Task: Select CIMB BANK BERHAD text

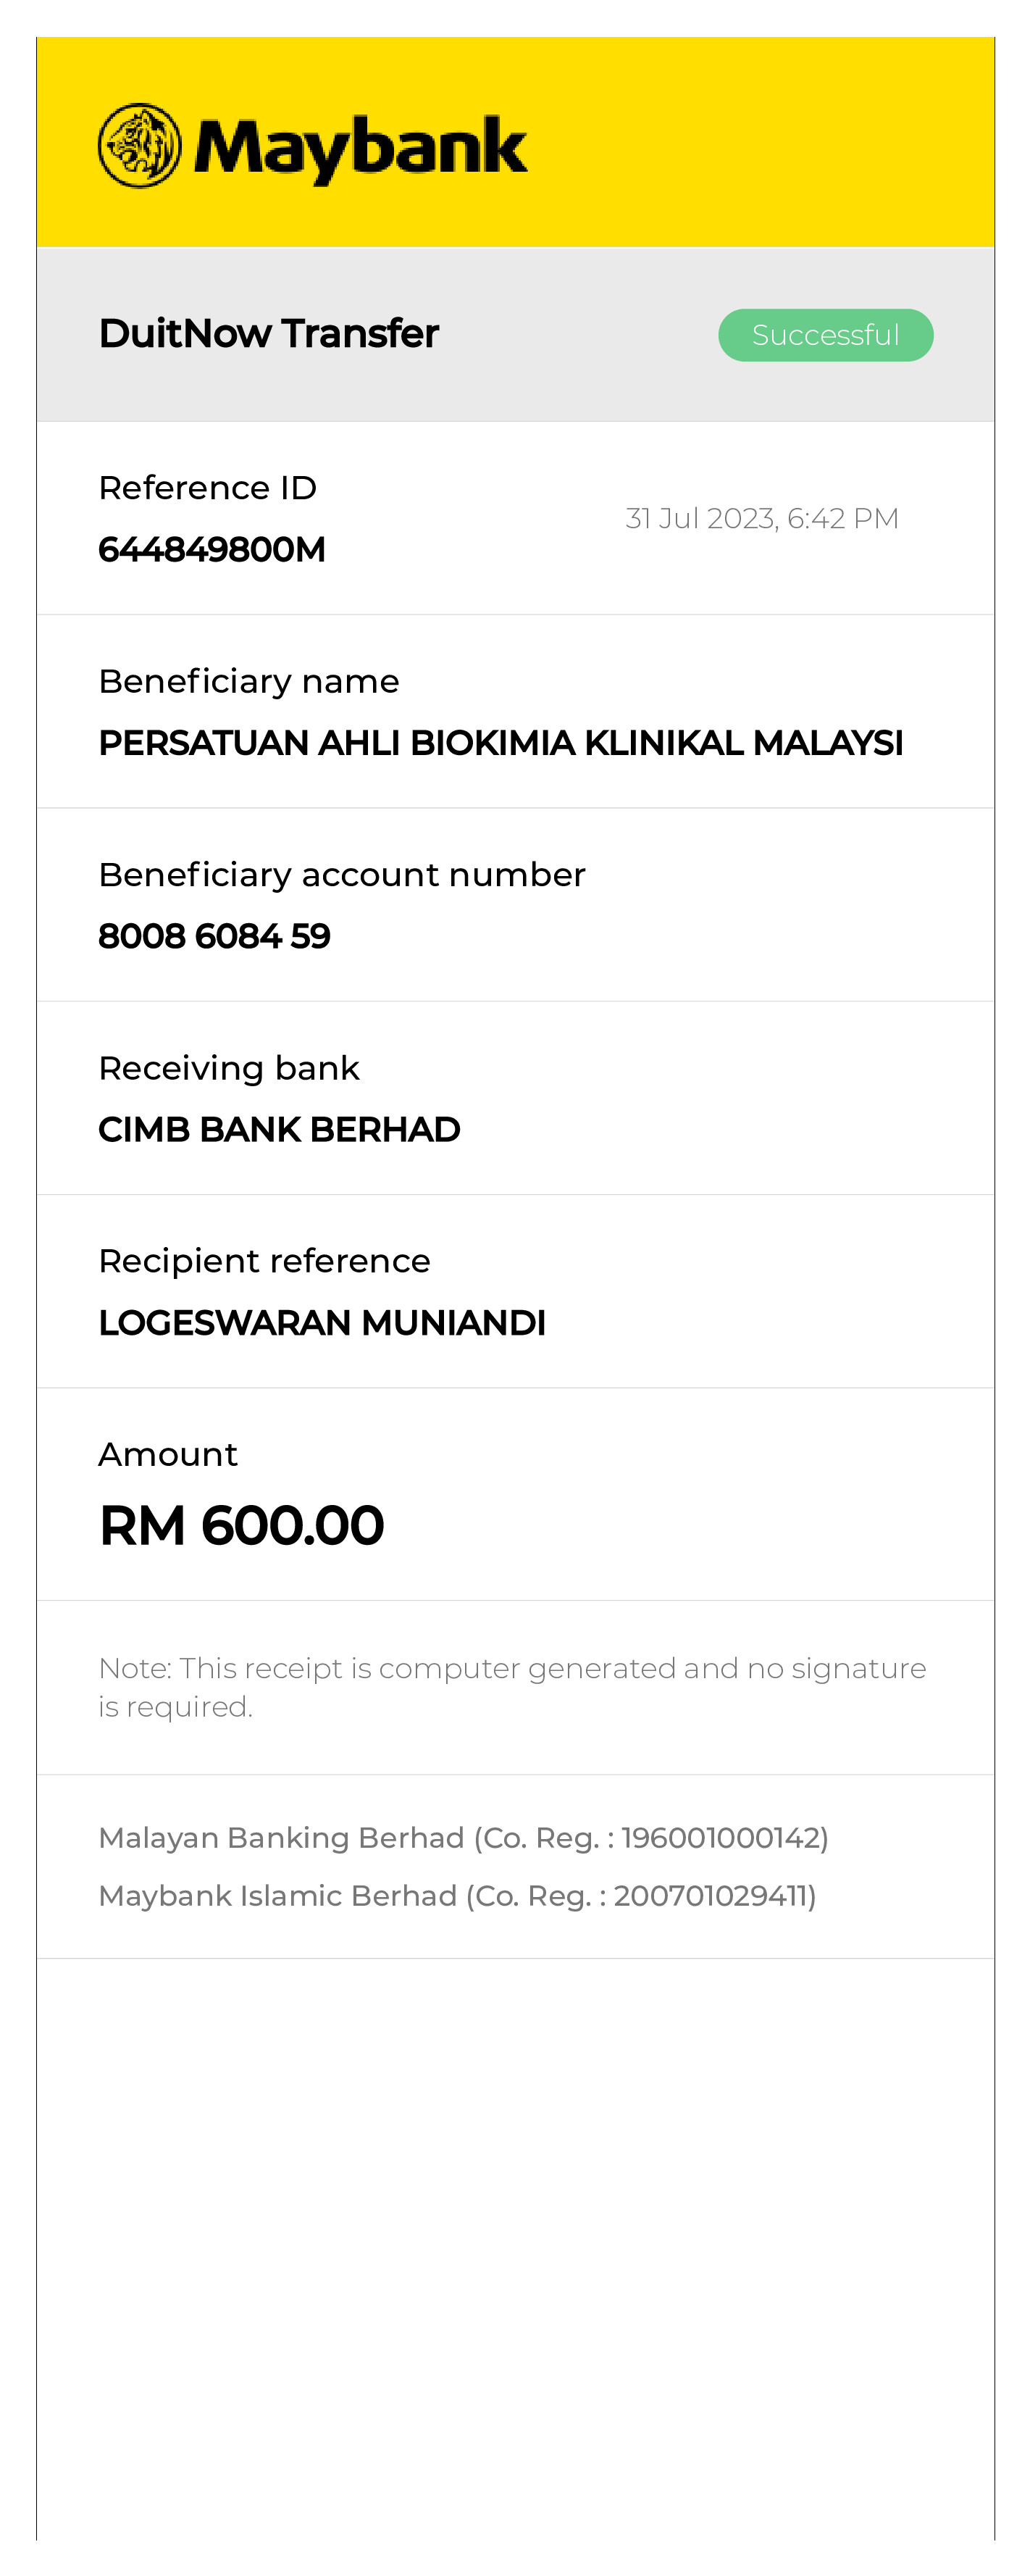Action: coord(279,1129)
